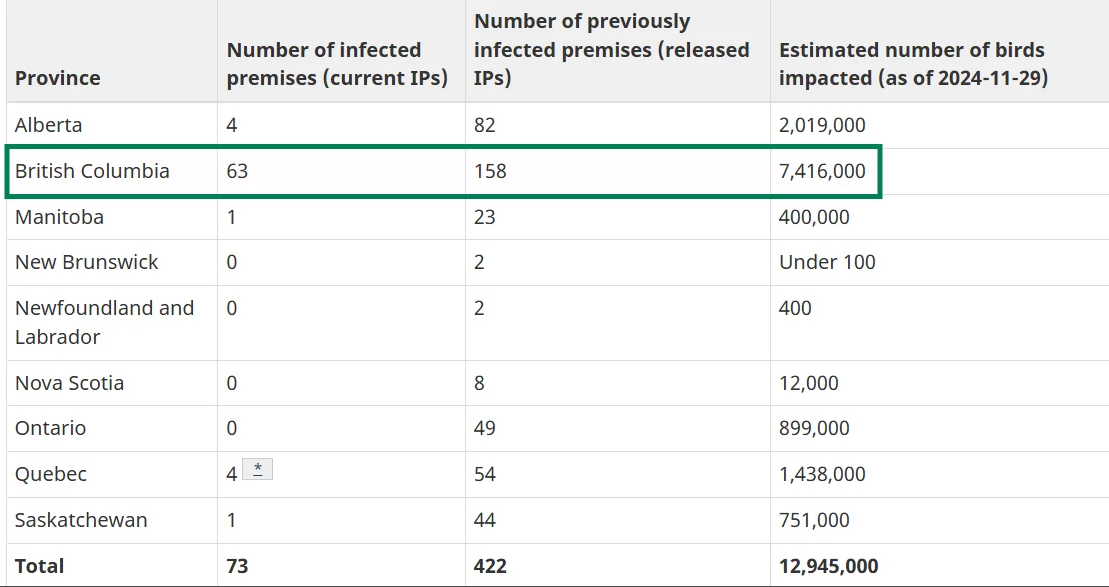Click the asterisk footnote link beside Quebec
The height and width of the screenshot is (587, 1109).
click(x=257, y=470)
